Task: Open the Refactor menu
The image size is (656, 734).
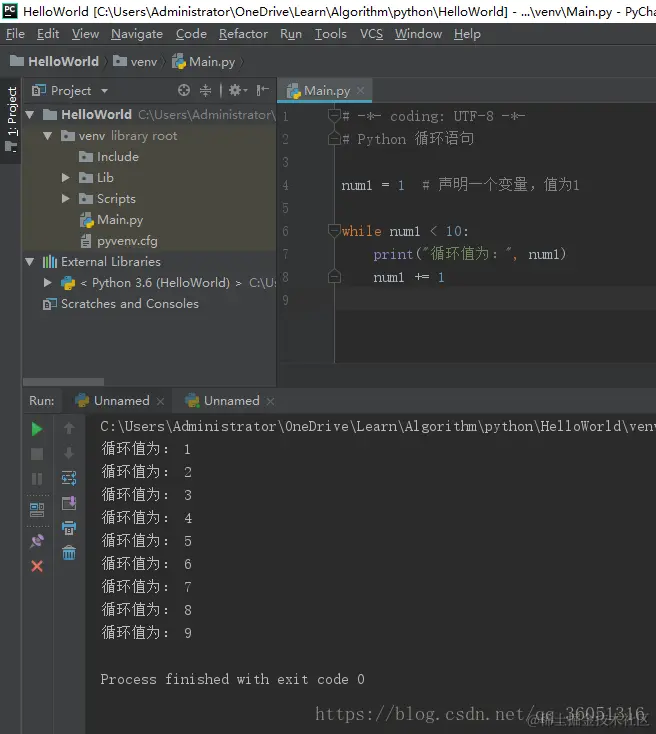Action: [243, 34]
